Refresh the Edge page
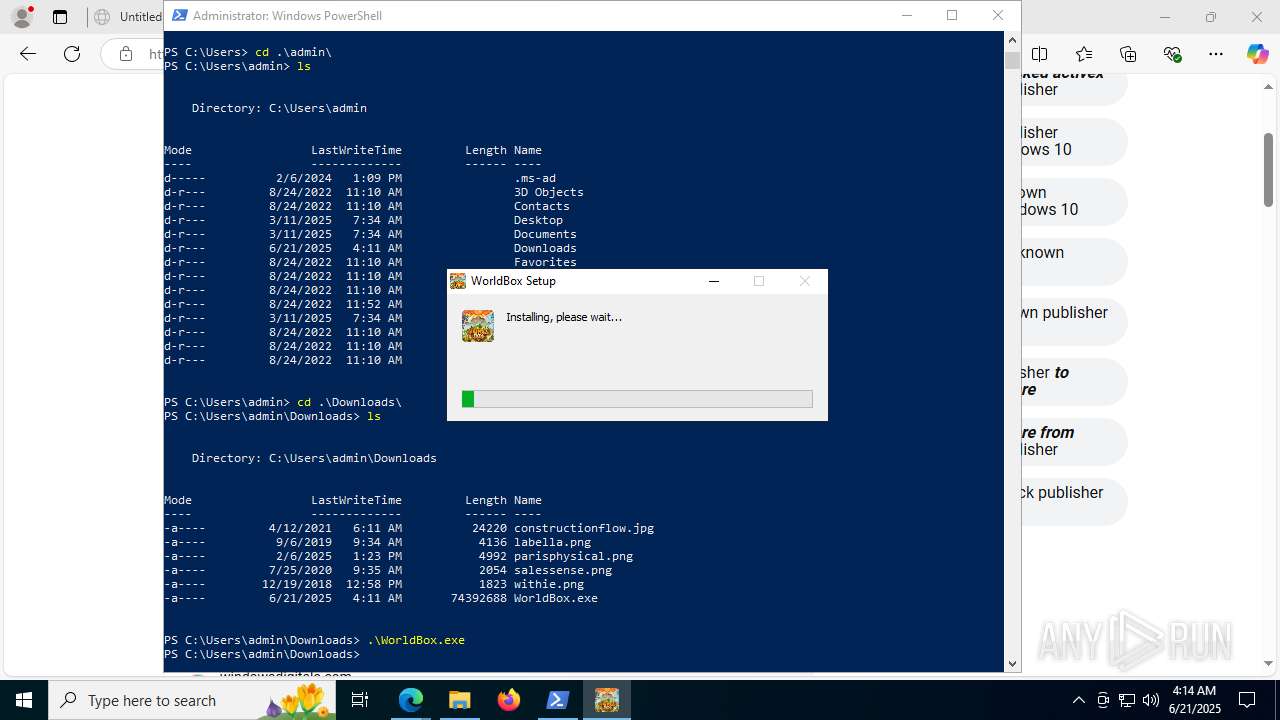This screenshot has height=720, width=1280. tap(72, 54)
